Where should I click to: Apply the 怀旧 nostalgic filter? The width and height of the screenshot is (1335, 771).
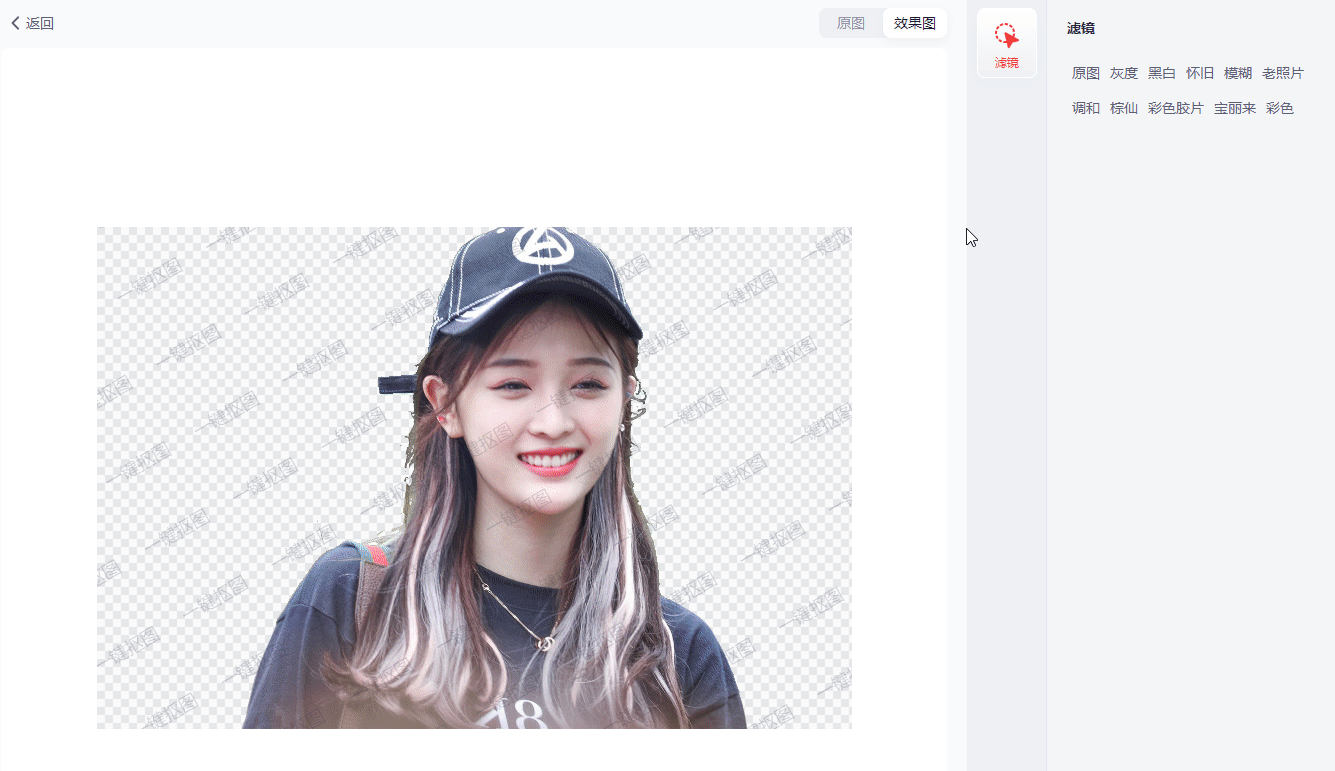[1200, 73]
